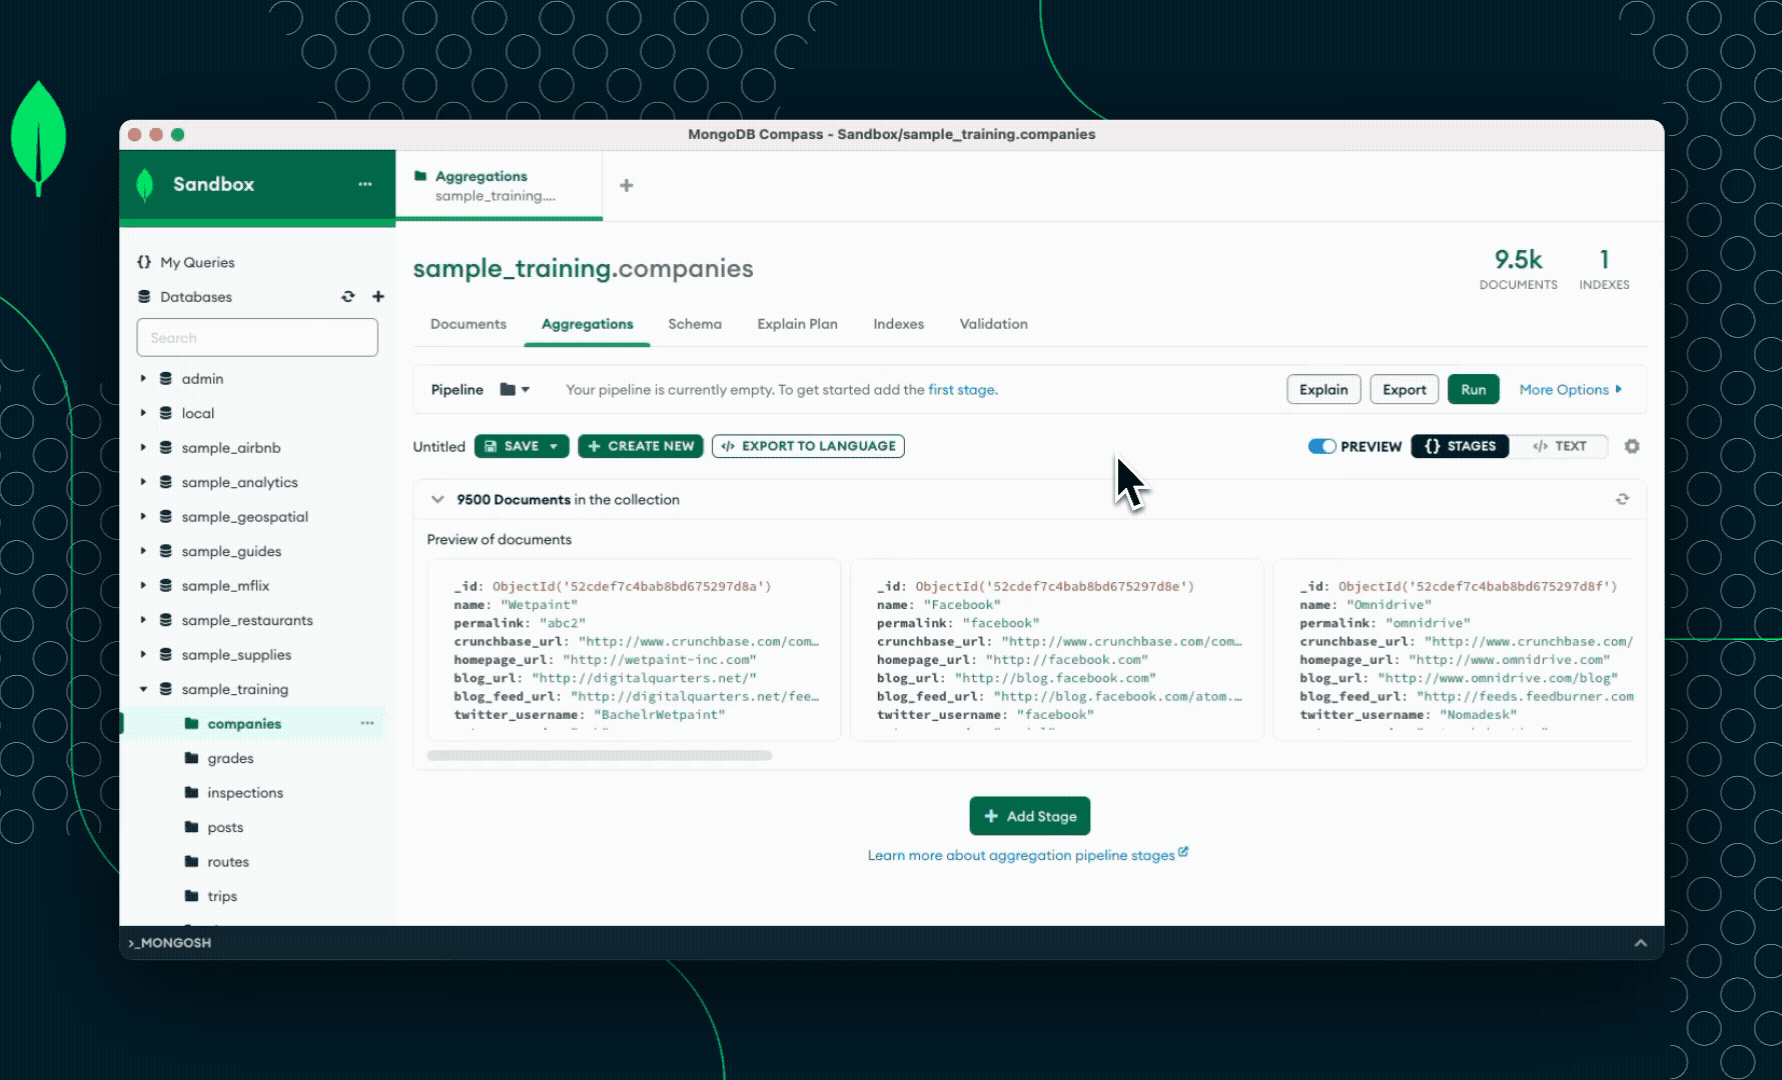Click the Databases stack icon
Viewport: 1782px width, 1080px height.
[x=144, y=297]
